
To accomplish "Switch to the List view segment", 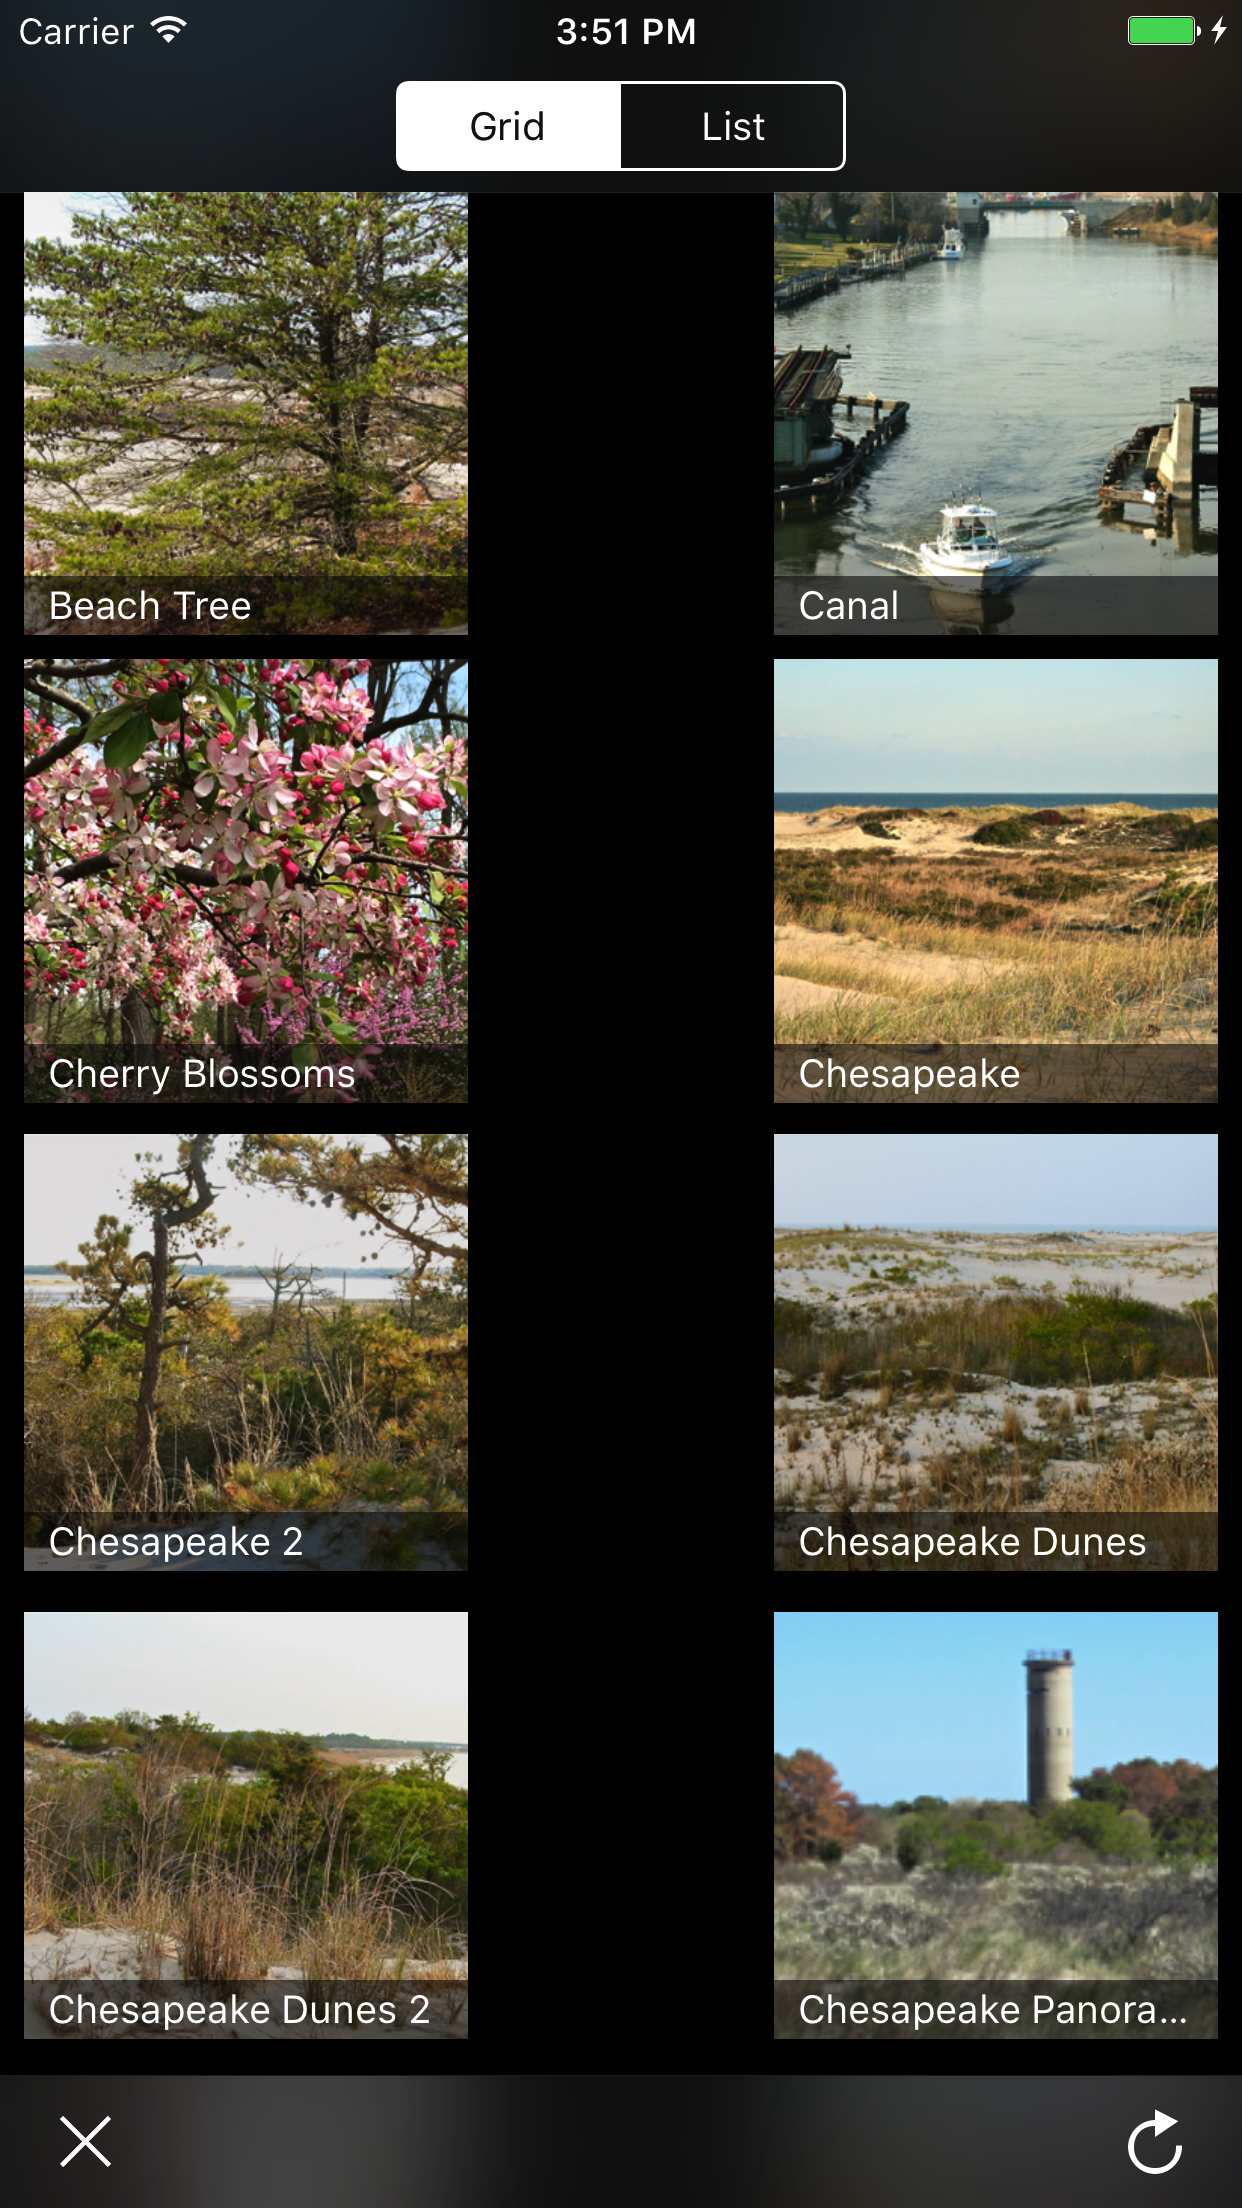I will tap(733, 126).
